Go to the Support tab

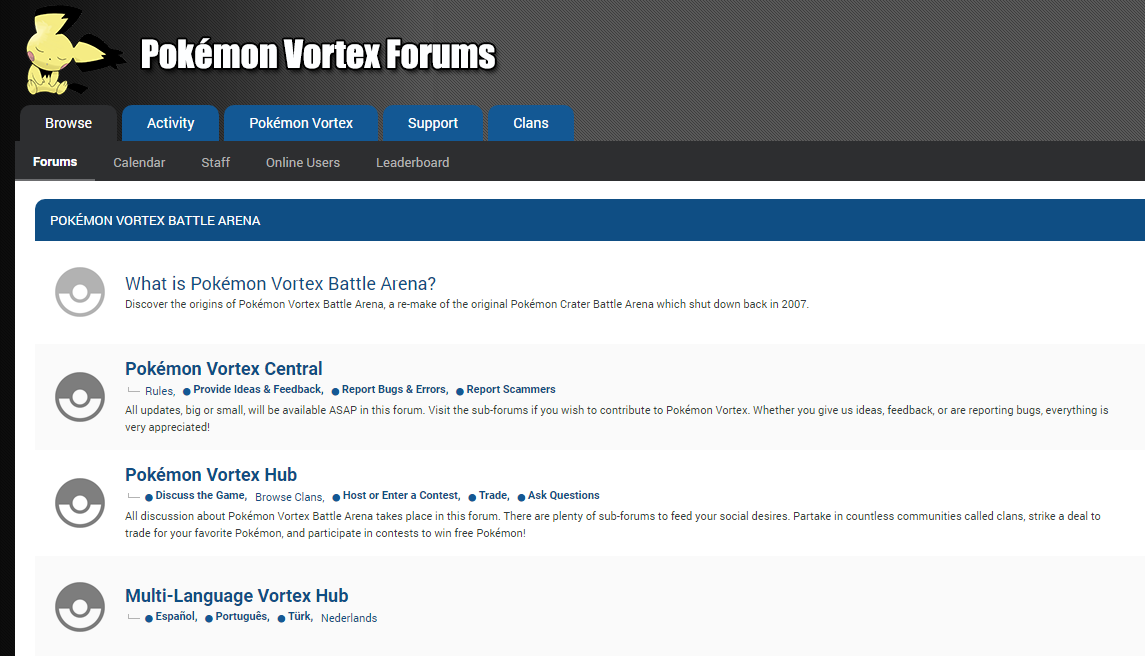(433, 123)
